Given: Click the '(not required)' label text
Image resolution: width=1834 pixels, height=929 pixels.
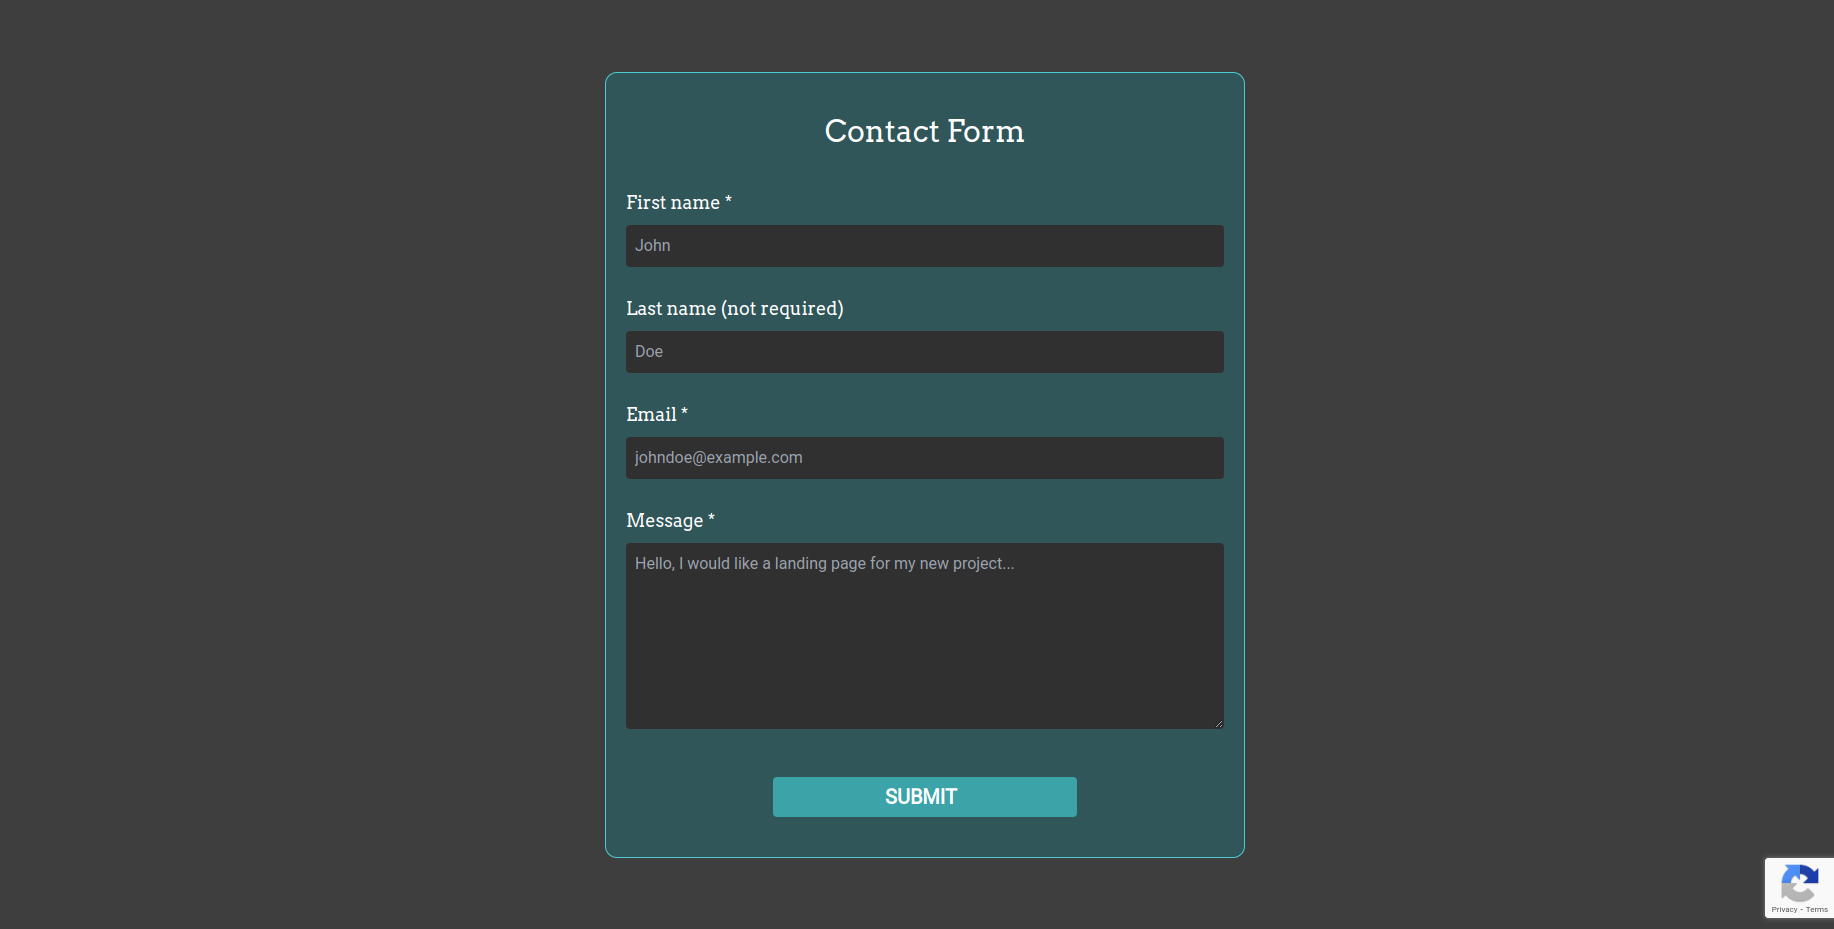Looking at the screenshot, I should (x=782, y=309).
